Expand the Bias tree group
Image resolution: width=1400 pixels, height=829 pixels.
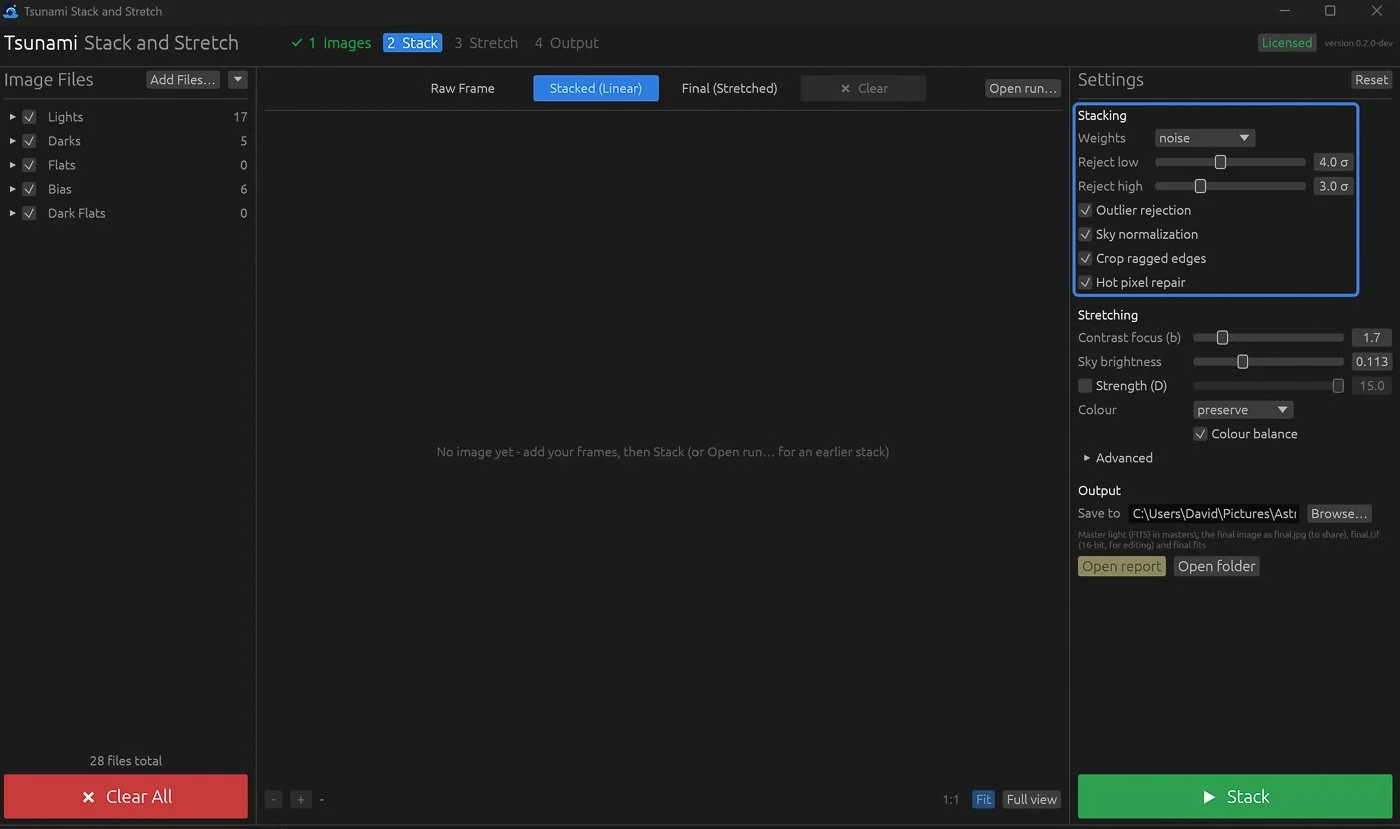coord(12,189)
